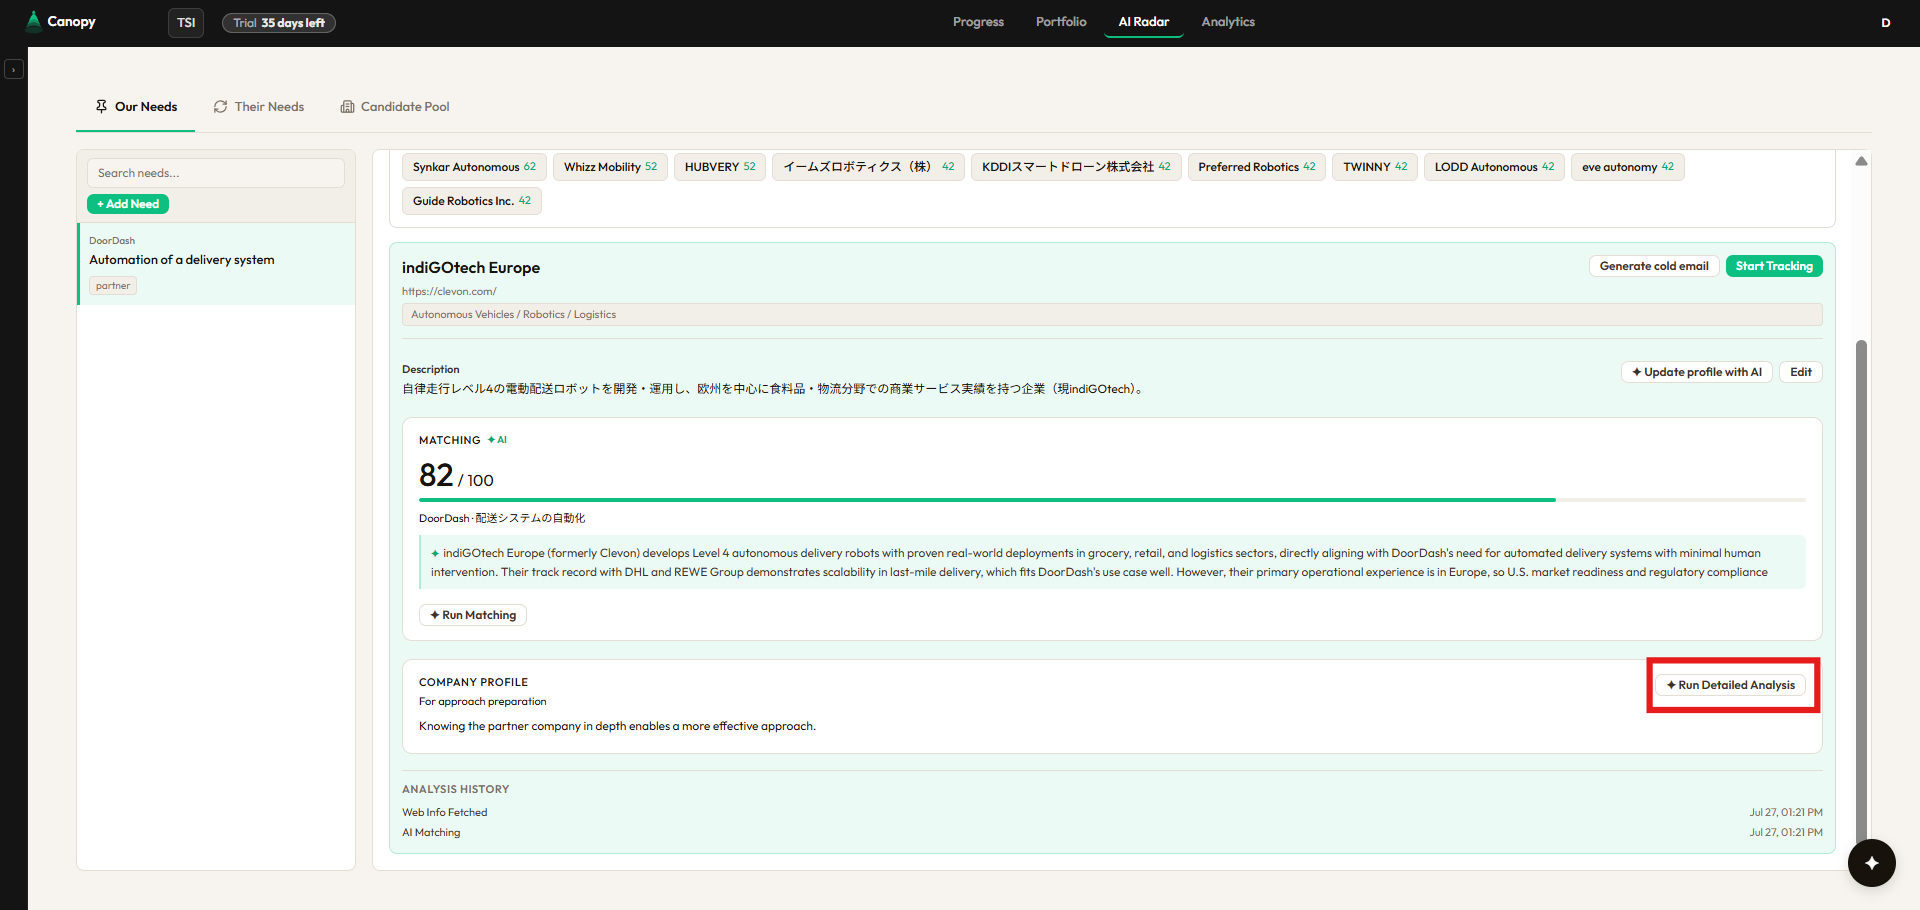Click the scrollbar up arrow
Viewport: 1920px width, 910px height.
(x=1861, y=161)
